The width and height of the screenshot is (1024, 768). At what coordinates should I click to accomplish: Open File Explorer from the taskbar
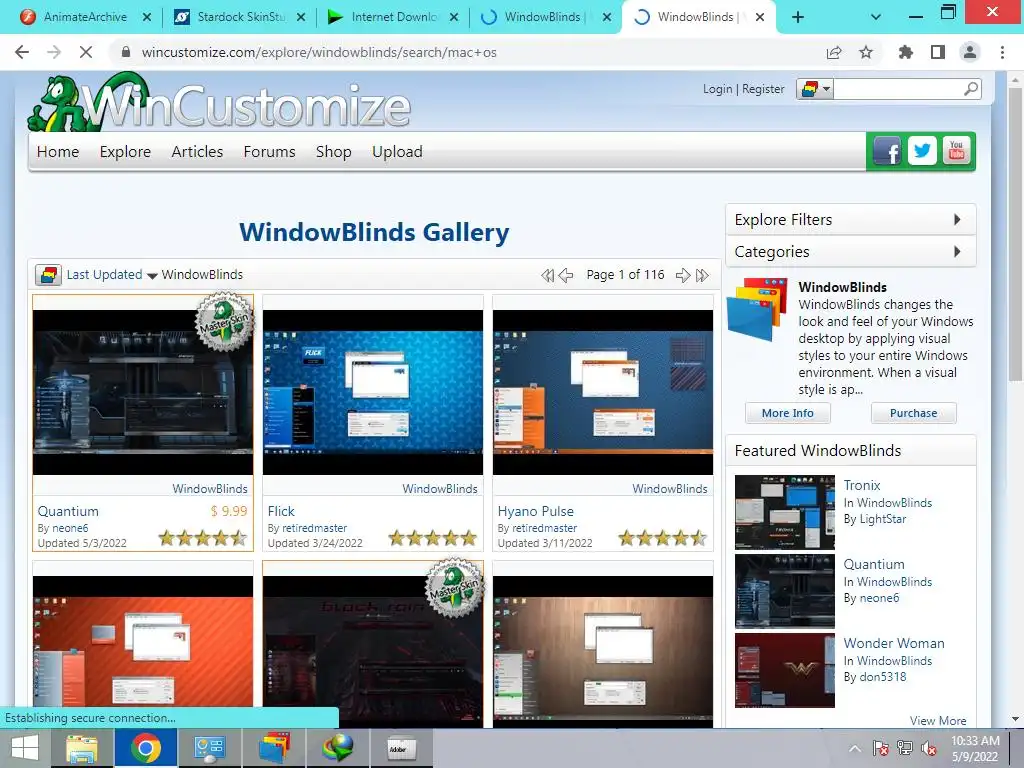click(x=81, y=748)
